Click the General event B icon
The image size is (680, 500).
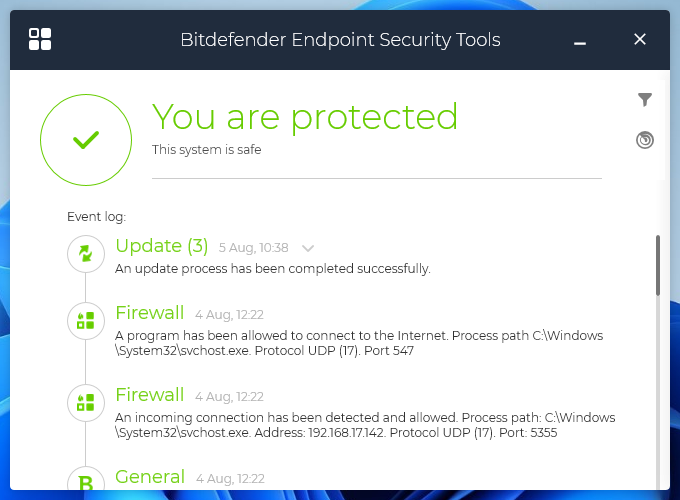click(86, 483)
